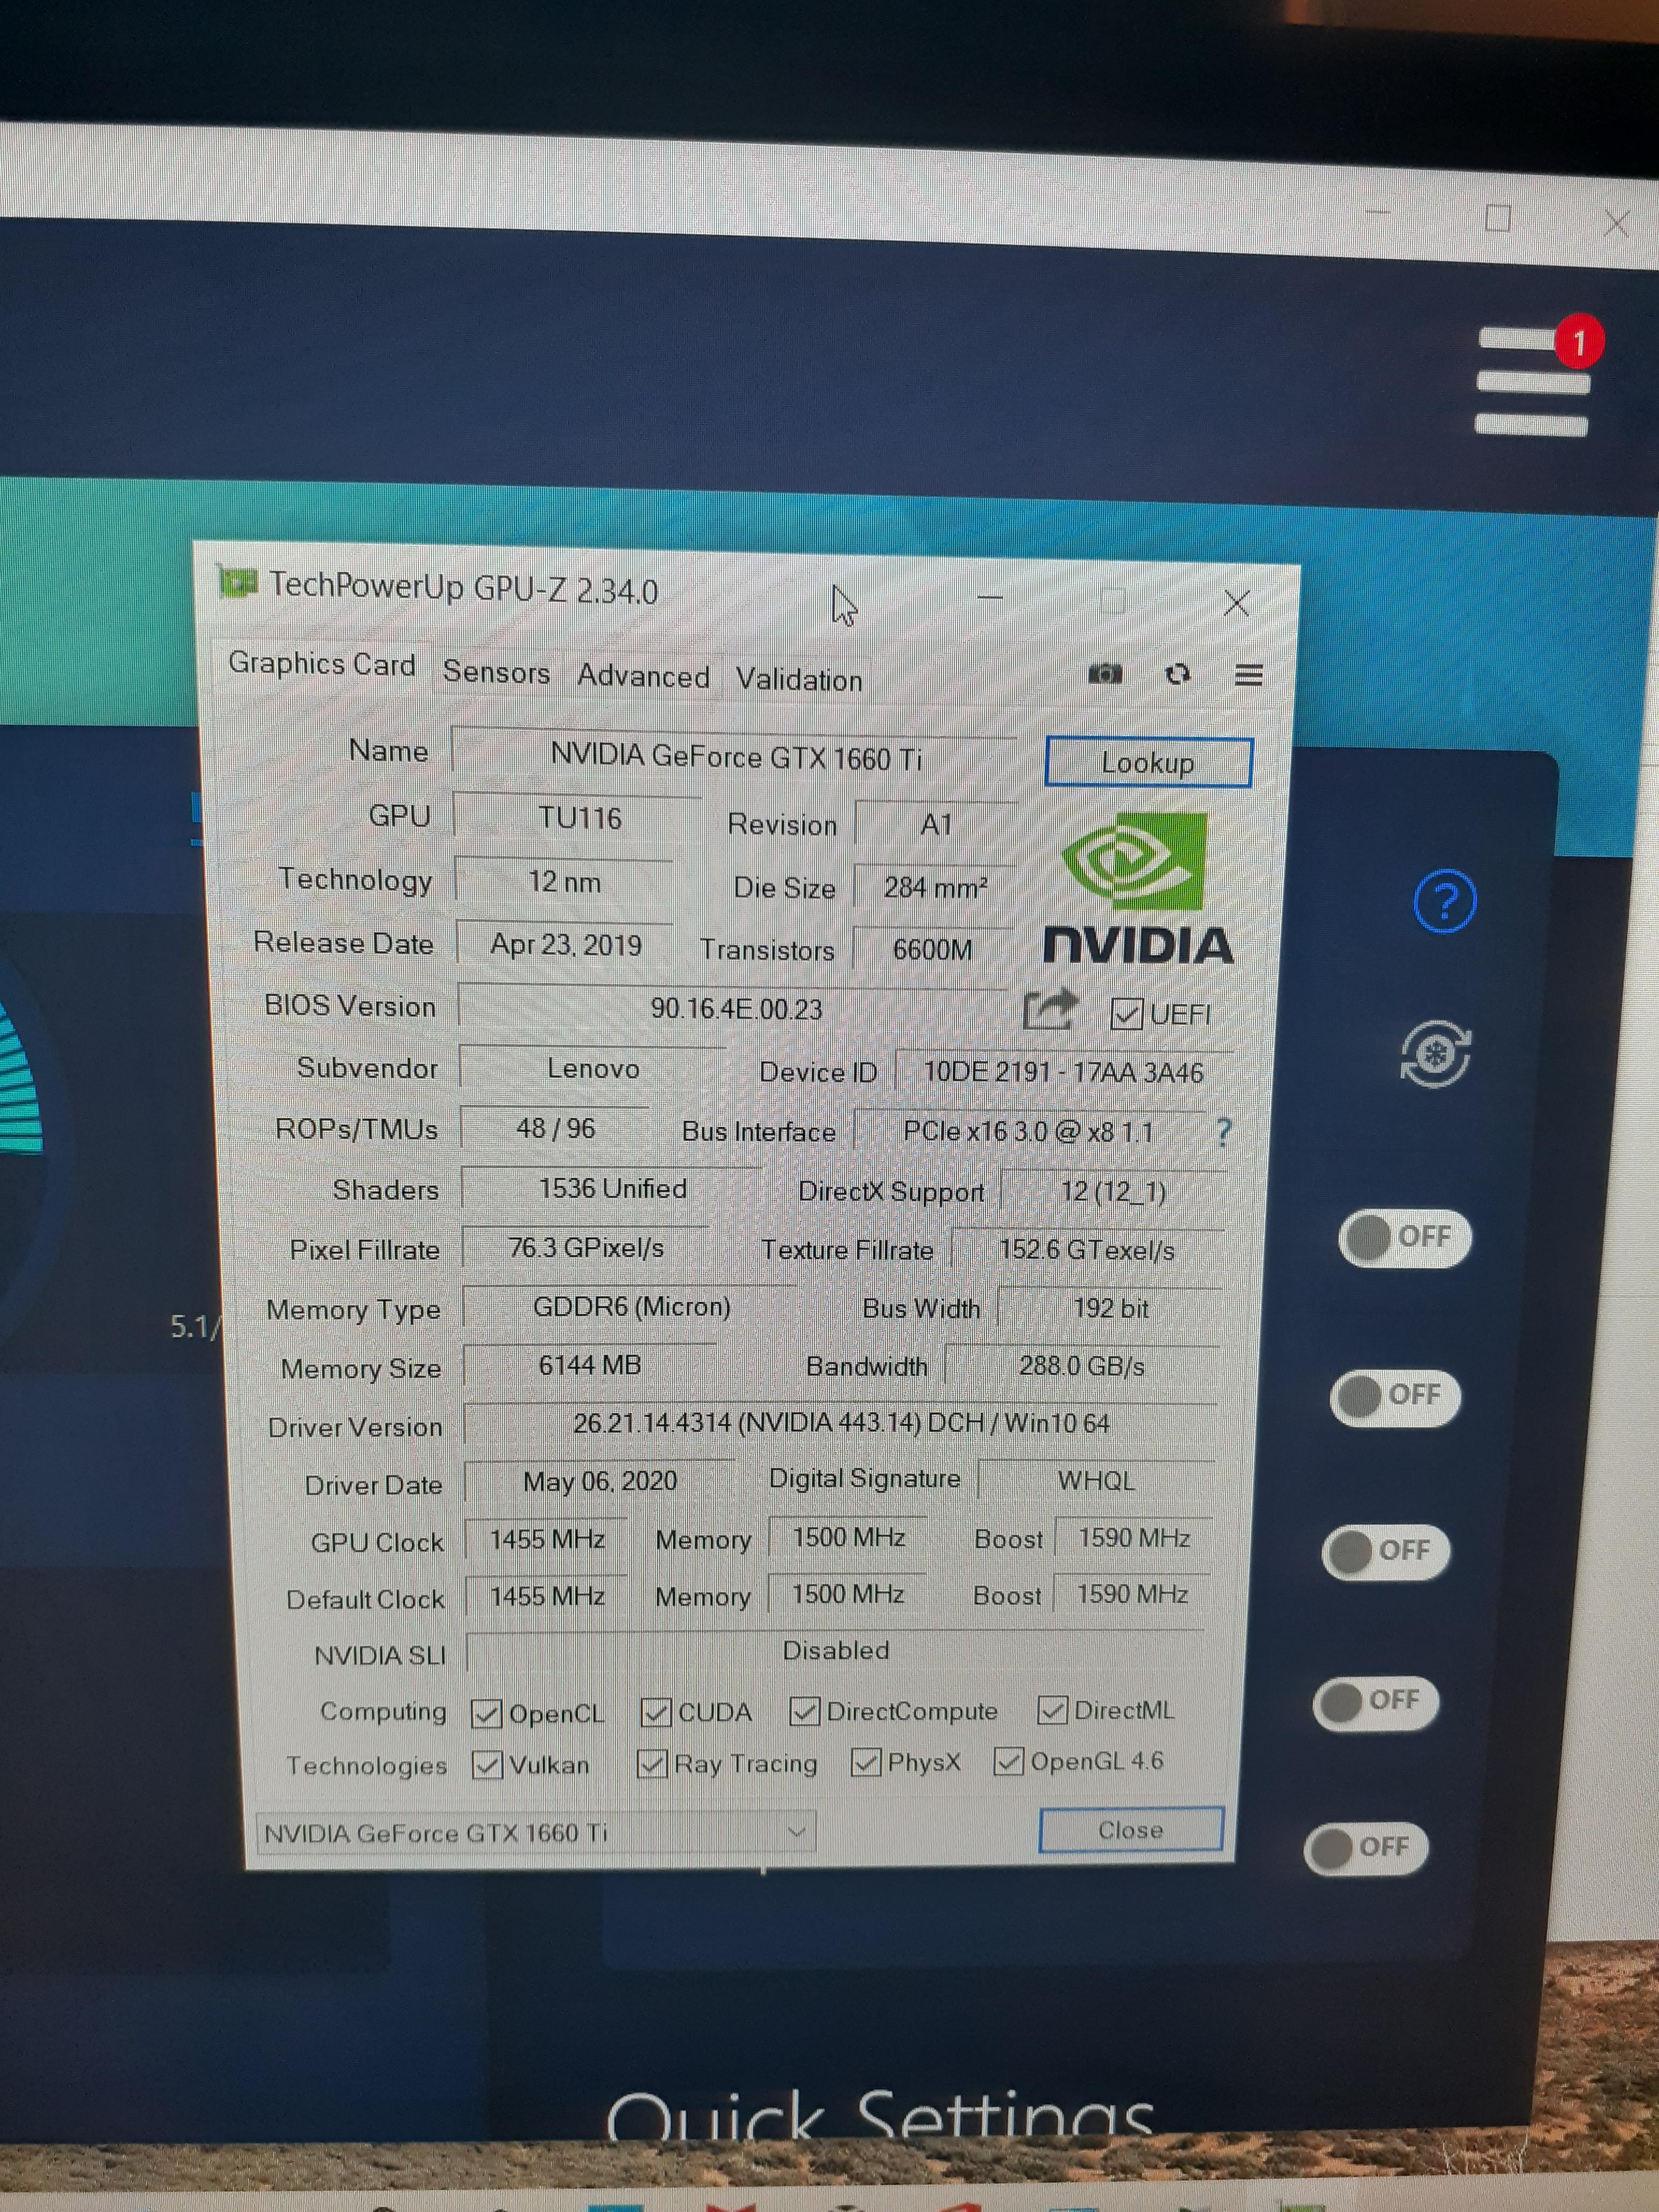Click the Texture Fillrate 152.6 GTexel/s value
Image resolution: width=1659 pixels, height=2212 pixels.
tap(1087, 1250)
